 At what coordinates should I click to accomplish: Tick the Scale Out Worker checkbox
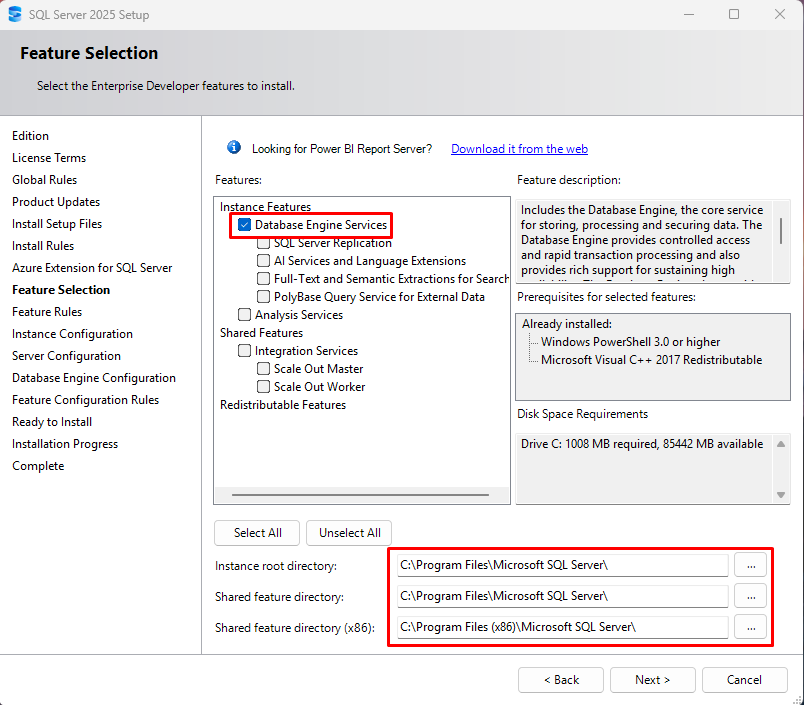[264, 387]
